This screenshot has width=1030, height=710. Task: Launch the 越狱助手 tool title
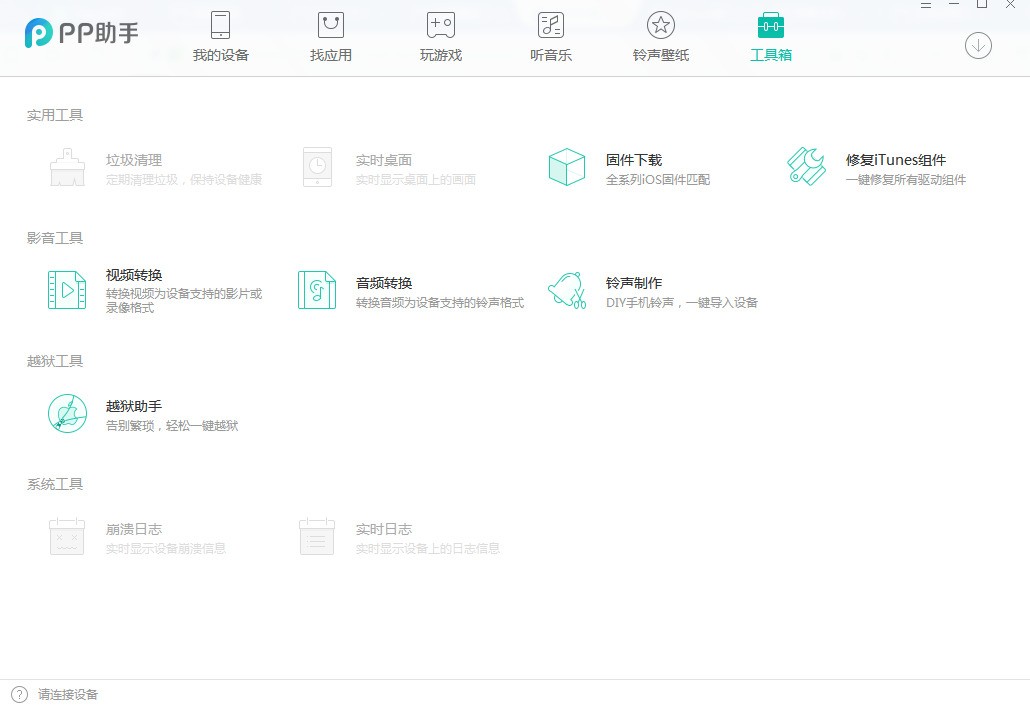pos(134,406)
